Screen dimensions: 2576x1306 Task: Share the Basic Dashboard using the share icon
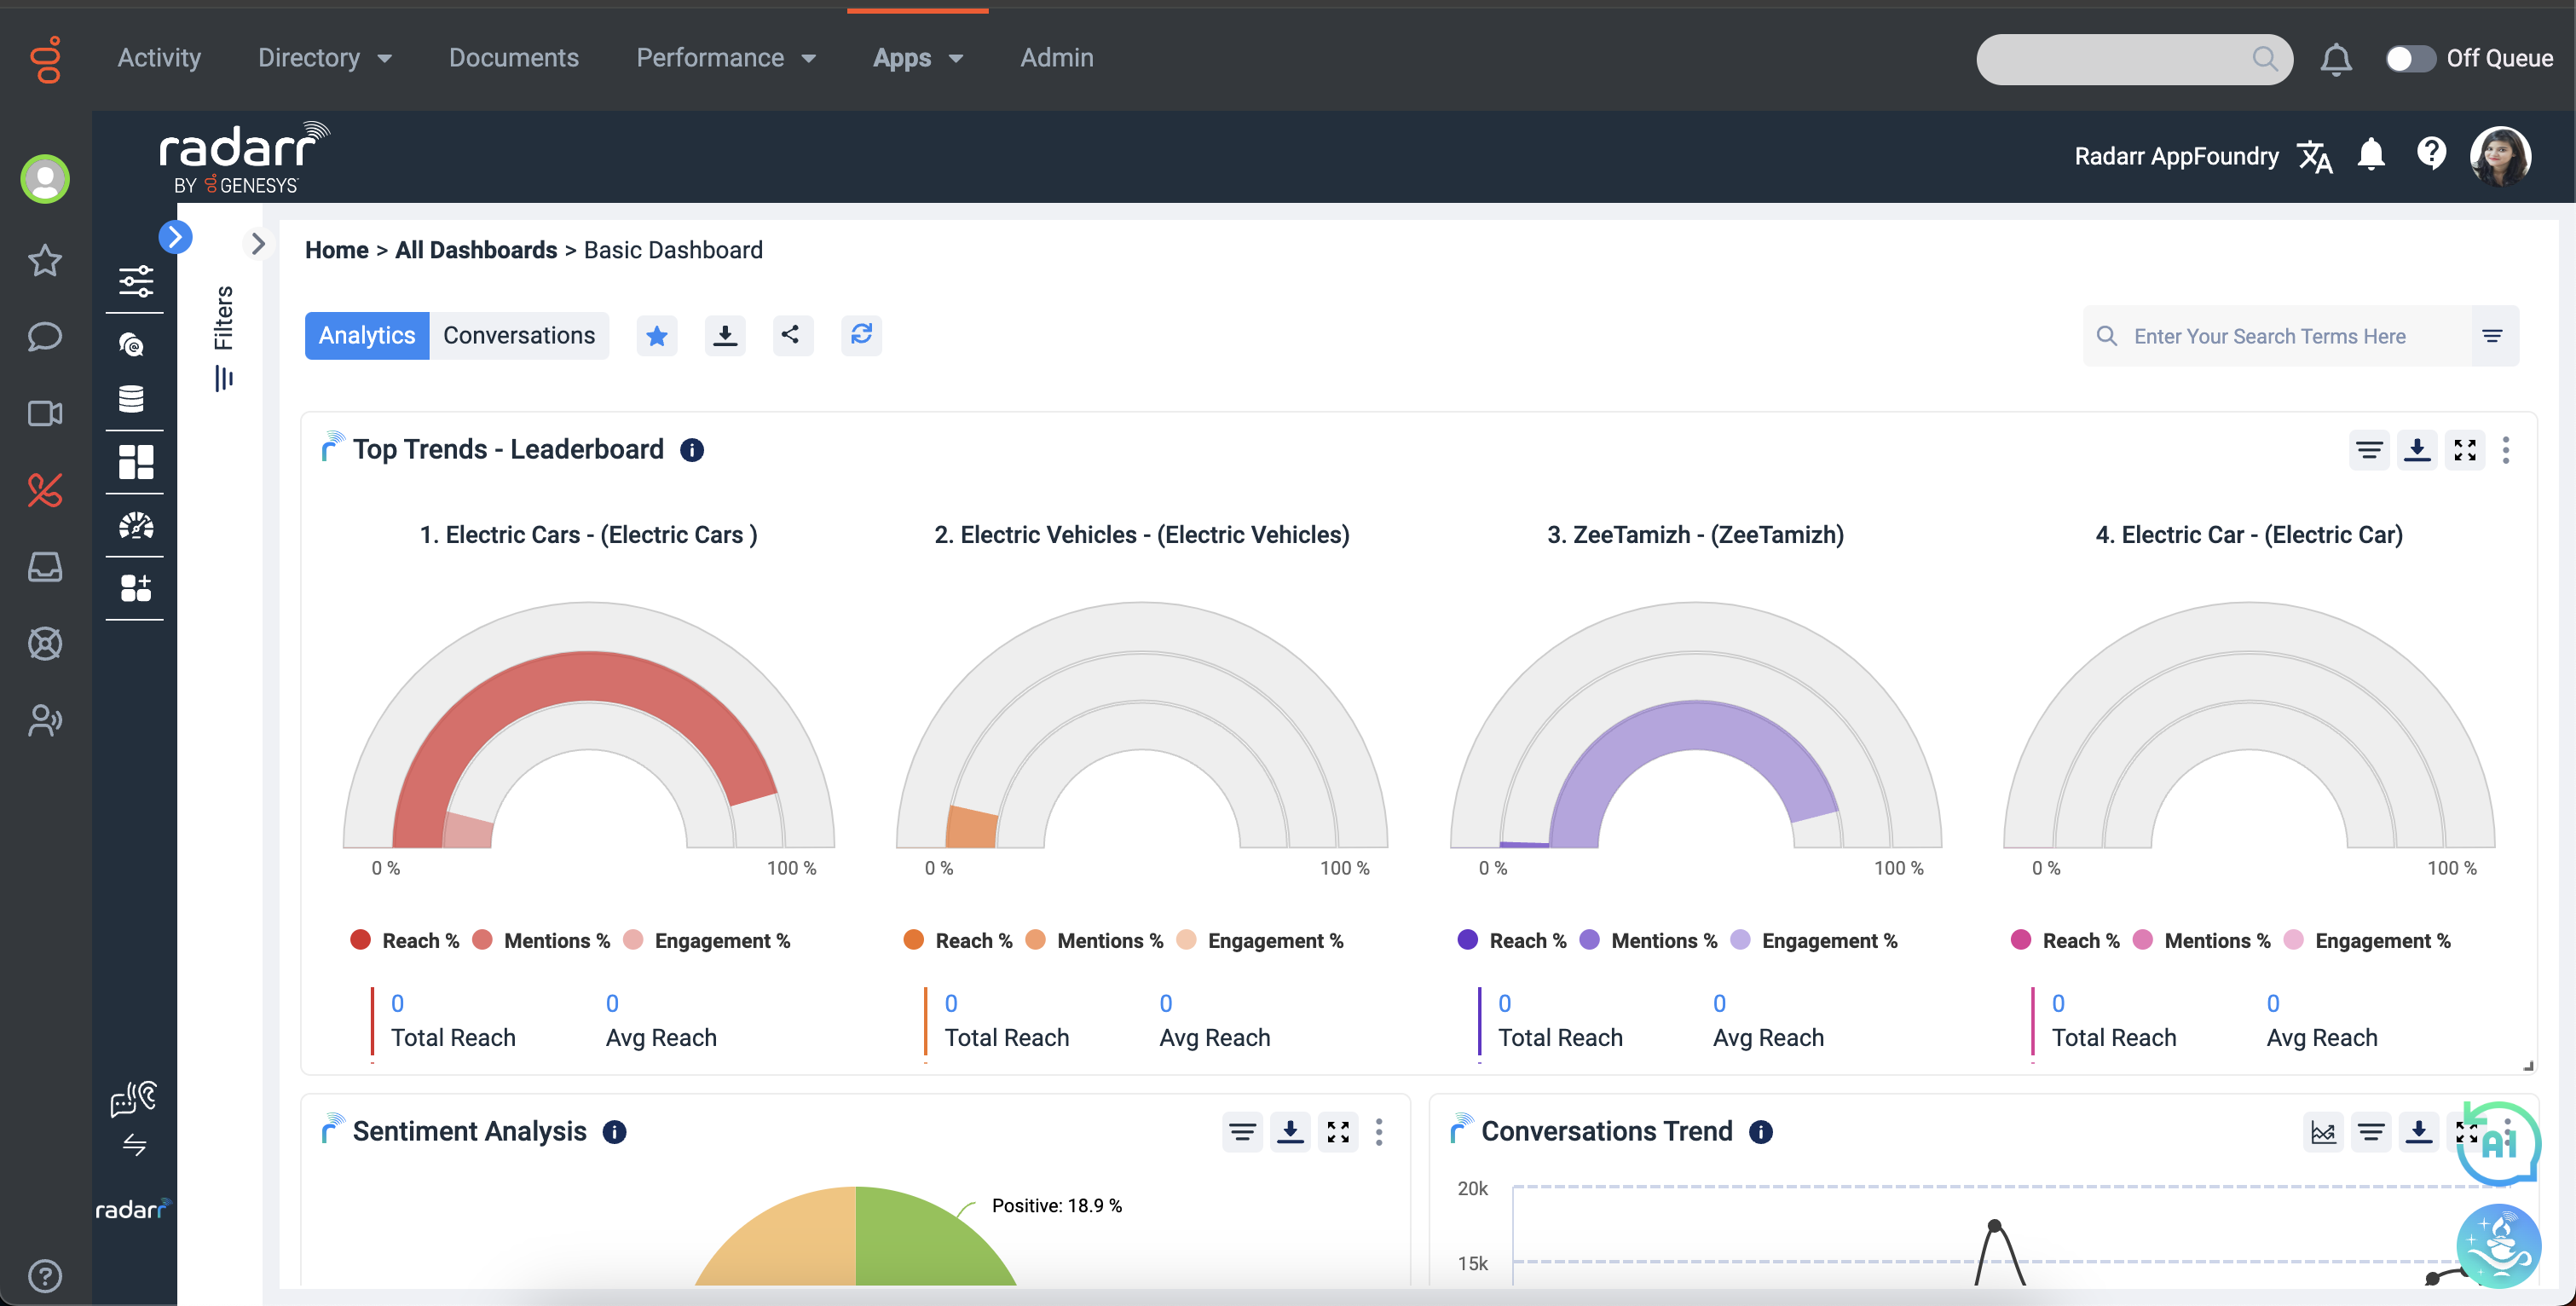[793, 335]
